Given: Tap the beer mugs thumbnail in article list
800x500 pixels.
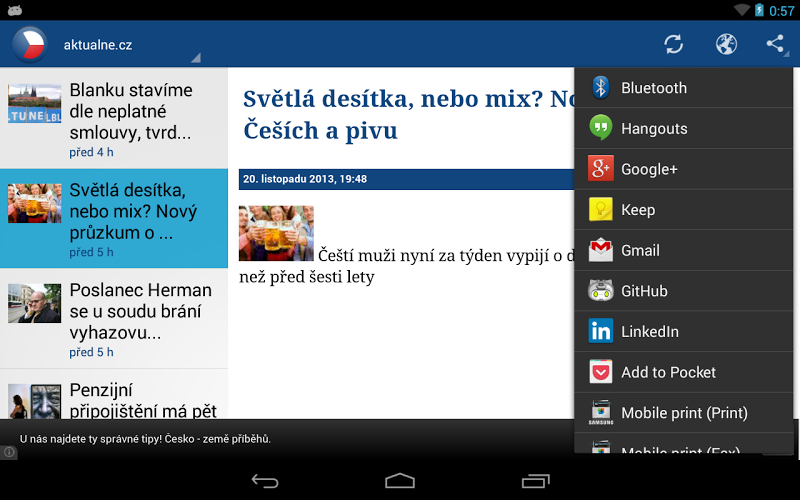Looking at the screenshot, I should (34, 203).
